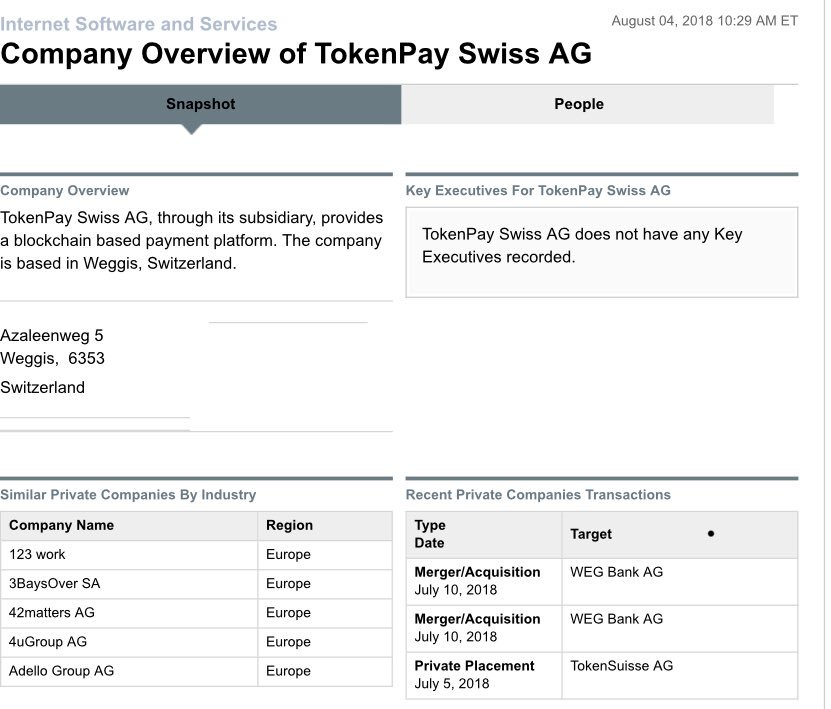Screen dimensions: 831x709
Task: Click the Company Name column header
Action: (x=62, y=525)
